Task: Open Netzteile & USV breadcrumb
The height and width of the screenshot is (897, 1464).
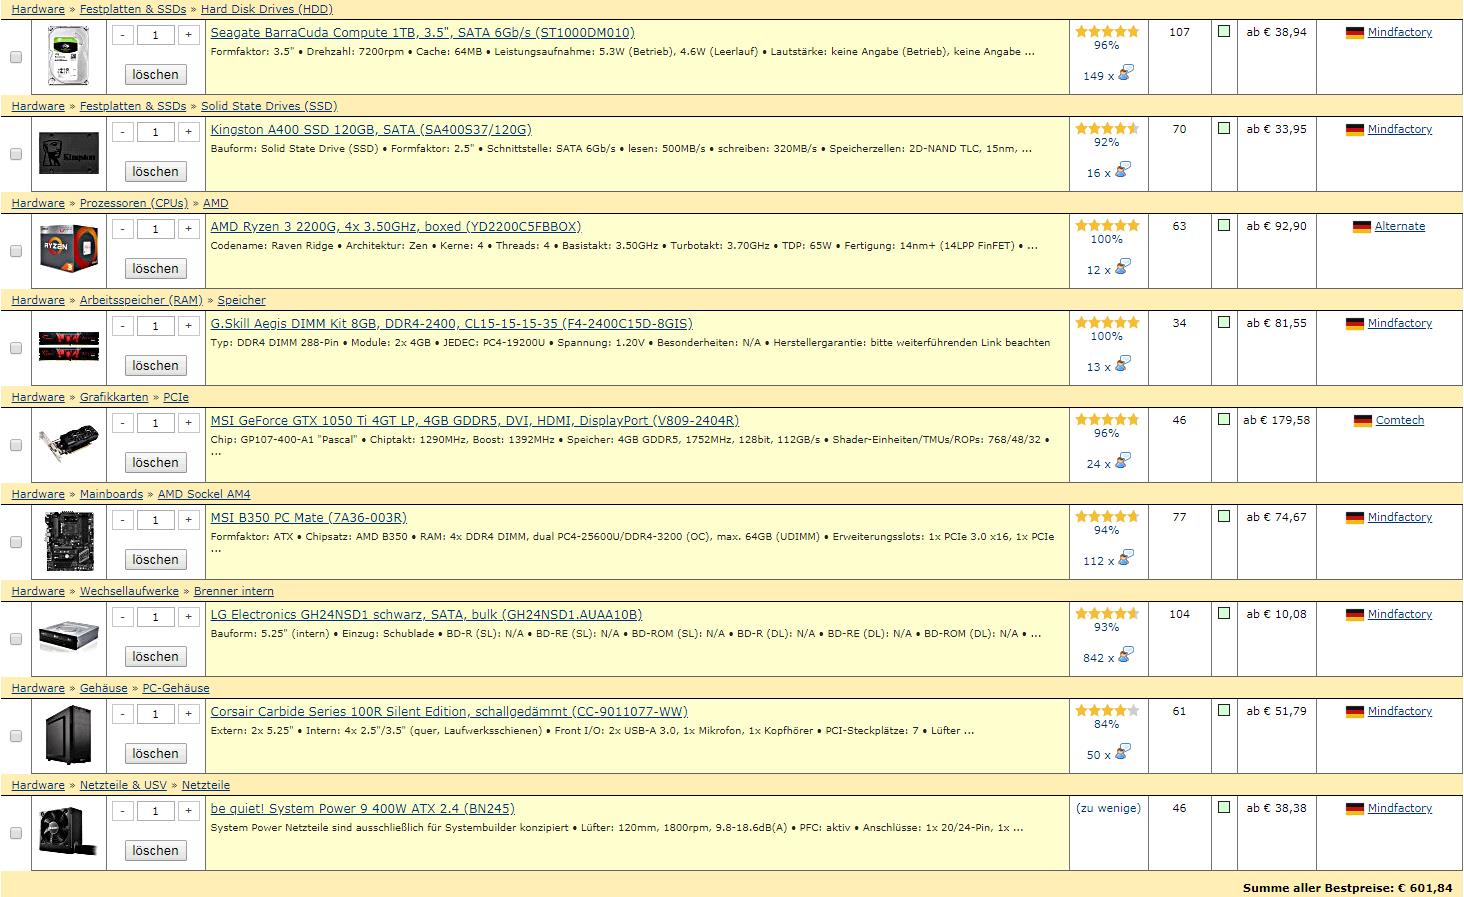Action: (x=123, y=785)
